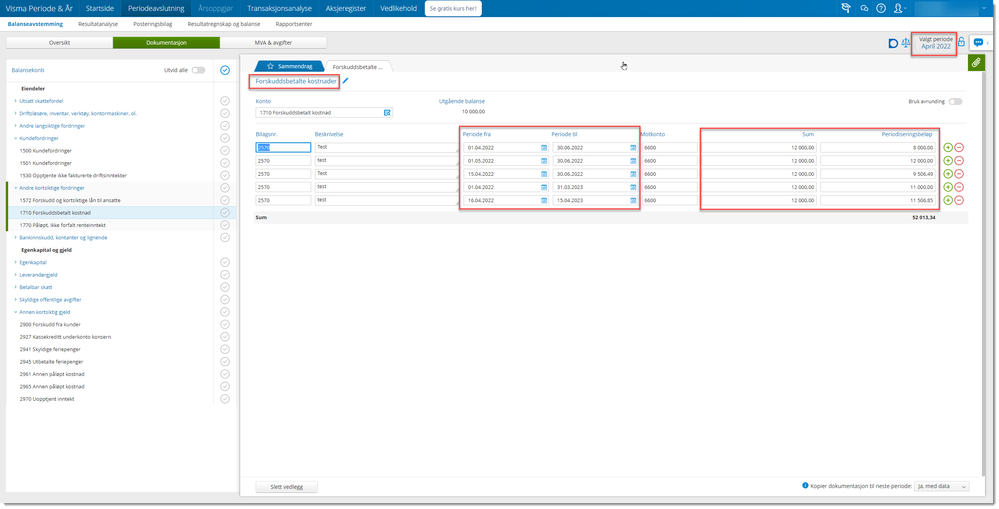Toggle the Utvid alle switch
Screen dimensions: 999x509
point(199,70)
